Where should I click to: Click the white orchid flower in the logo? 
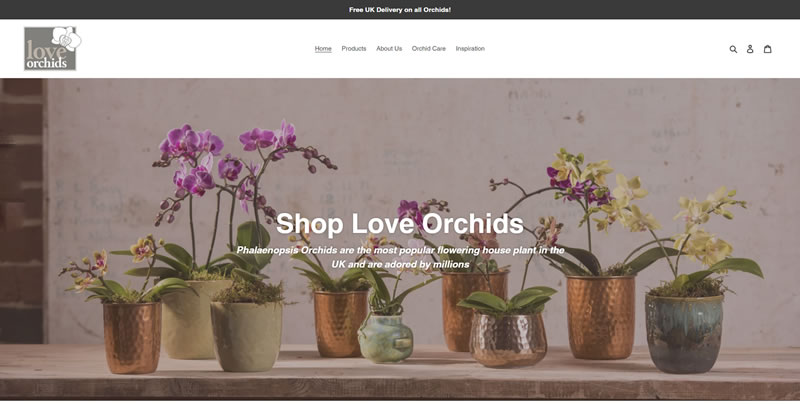coord(67,38)
